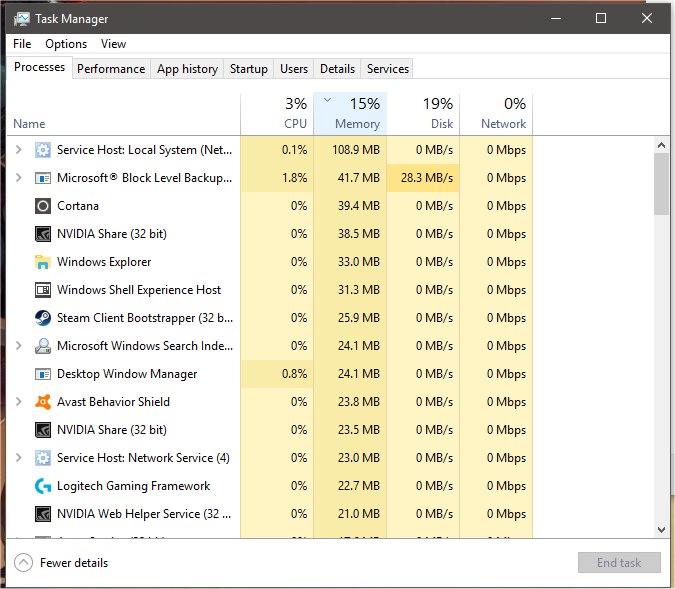The image size is (675, 589).
Task: Select Logitech Gaming Framework process name
Action: tap(133, 486)
